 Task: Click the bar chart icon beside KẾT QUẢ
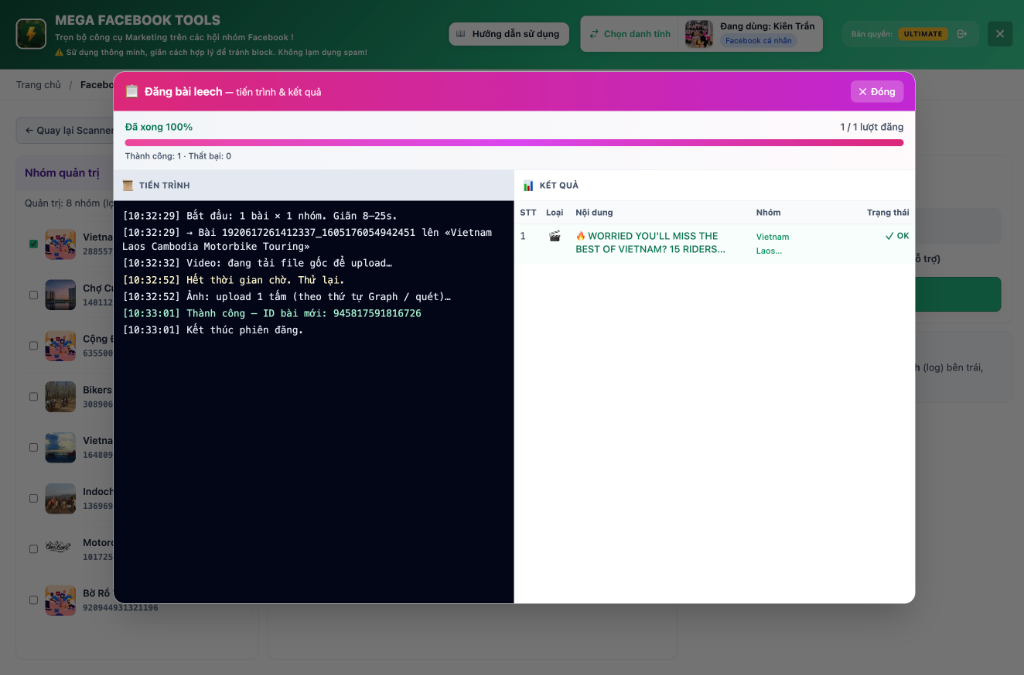point(528,185)
